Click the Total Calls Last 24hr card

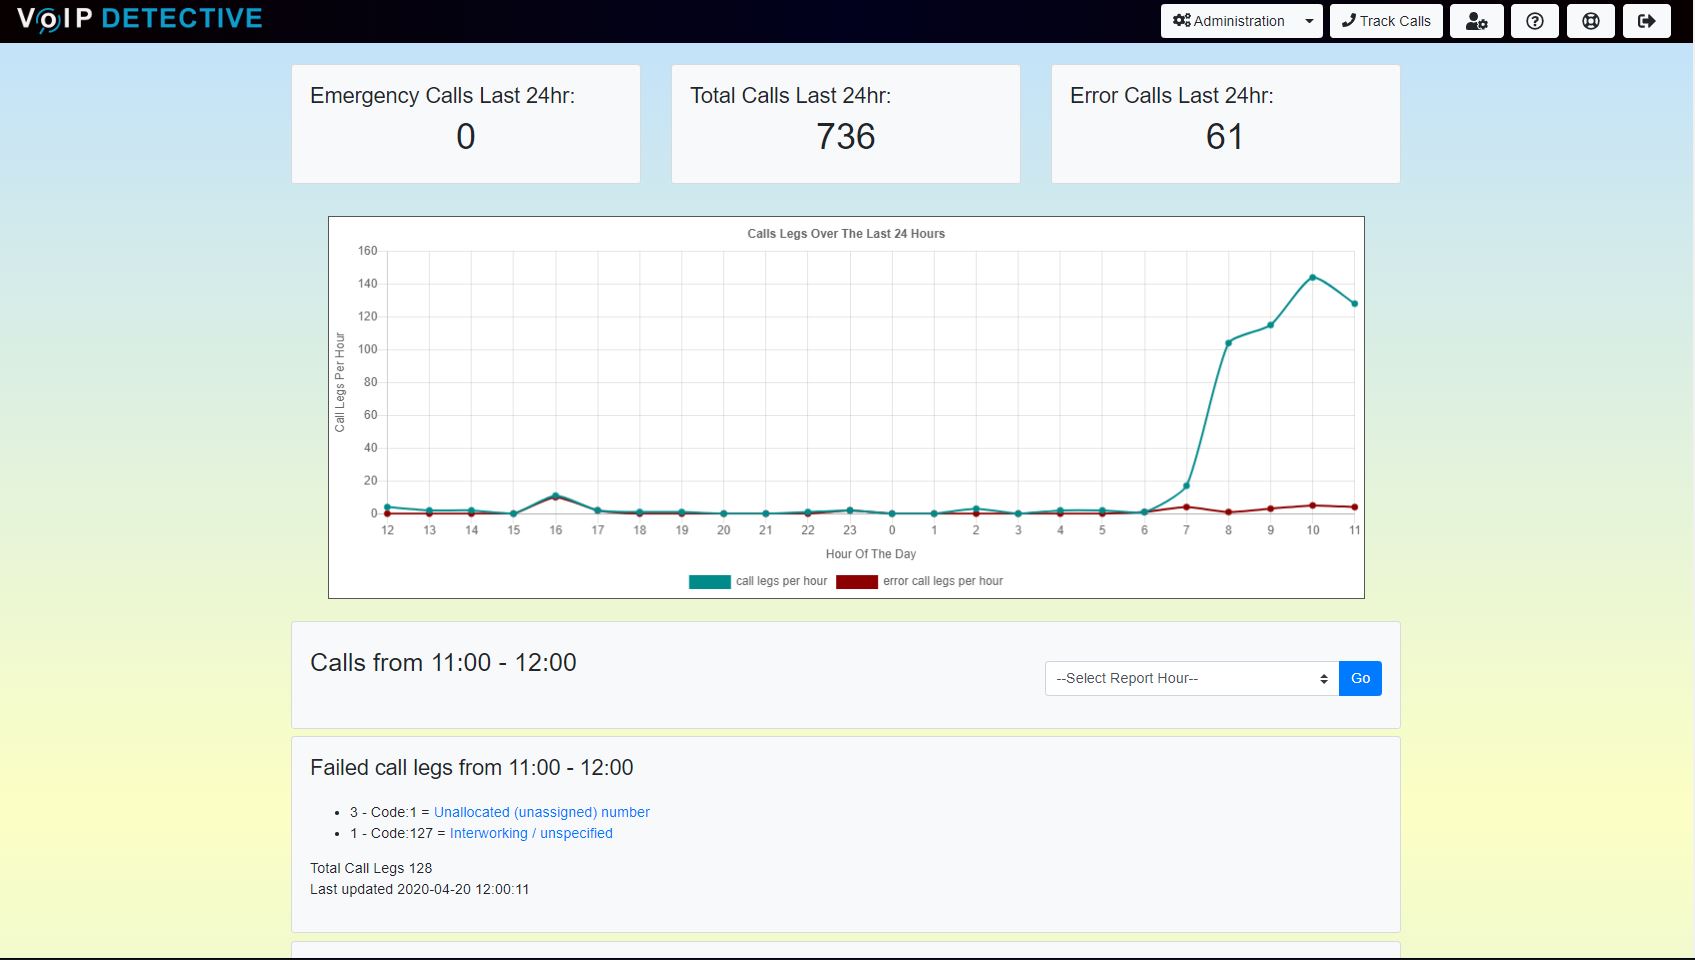(x=845, y=124)
